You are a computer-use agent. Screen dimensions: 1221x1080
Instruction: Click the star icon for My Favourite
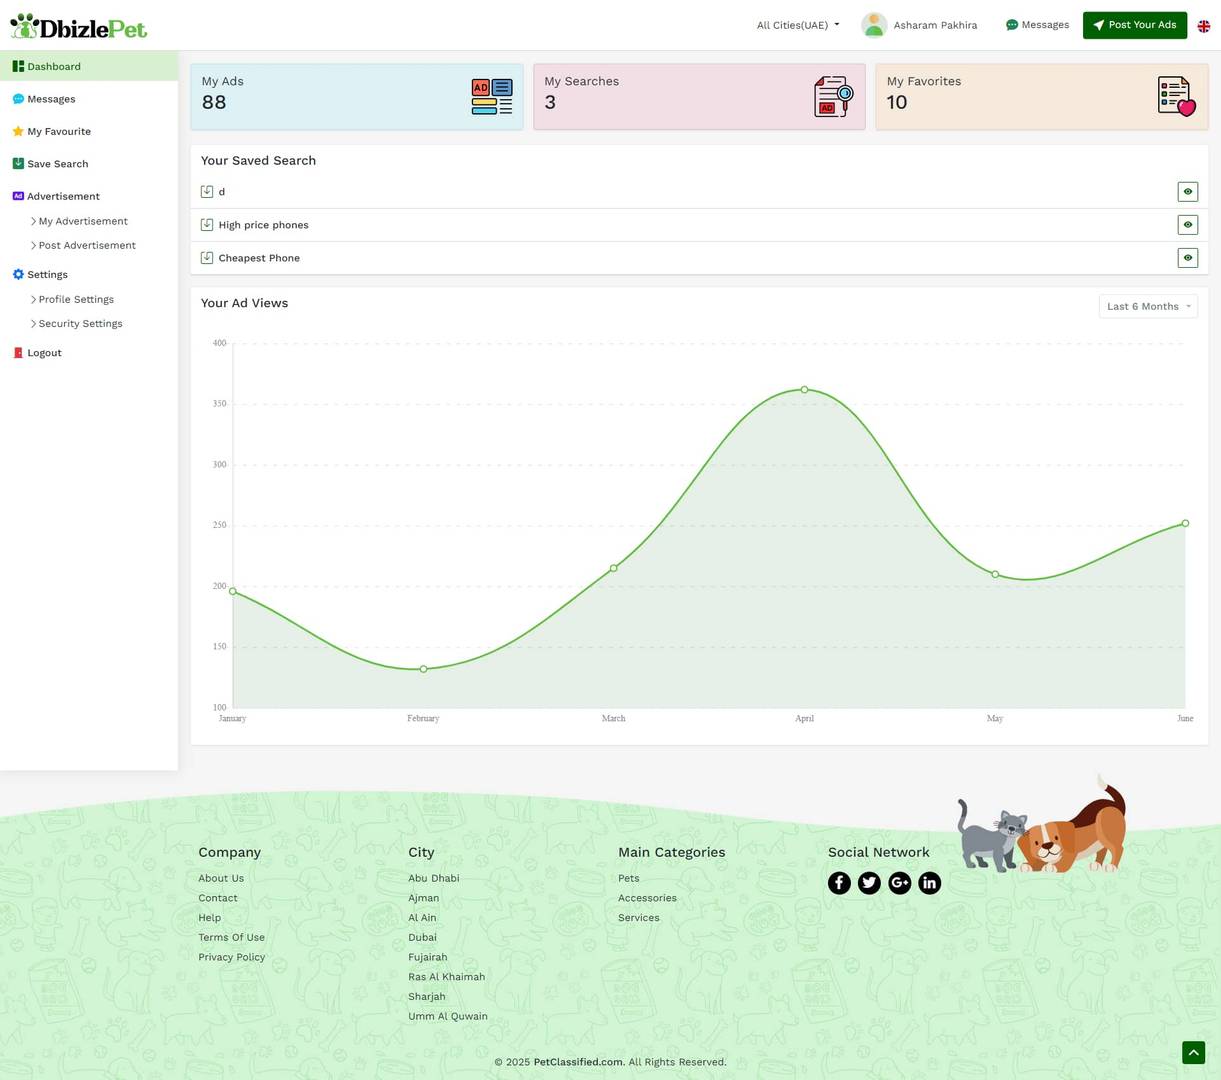coord(17,131)
